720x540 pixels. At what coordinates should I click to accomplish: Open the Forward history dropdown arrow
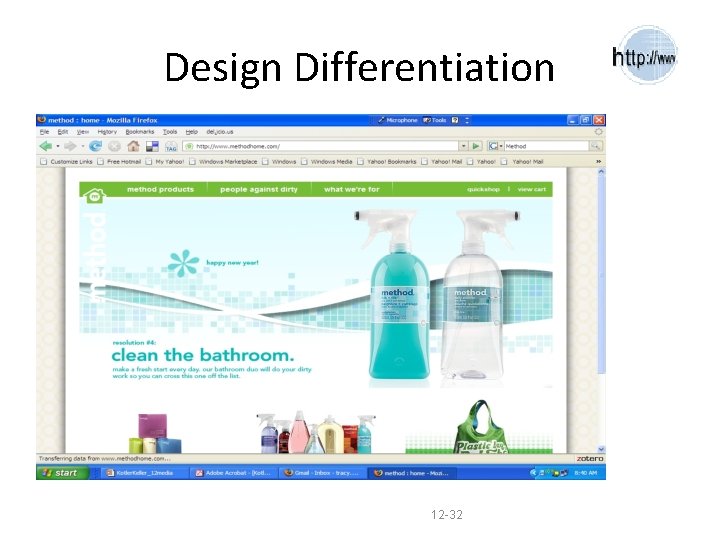tap(83, 146)
